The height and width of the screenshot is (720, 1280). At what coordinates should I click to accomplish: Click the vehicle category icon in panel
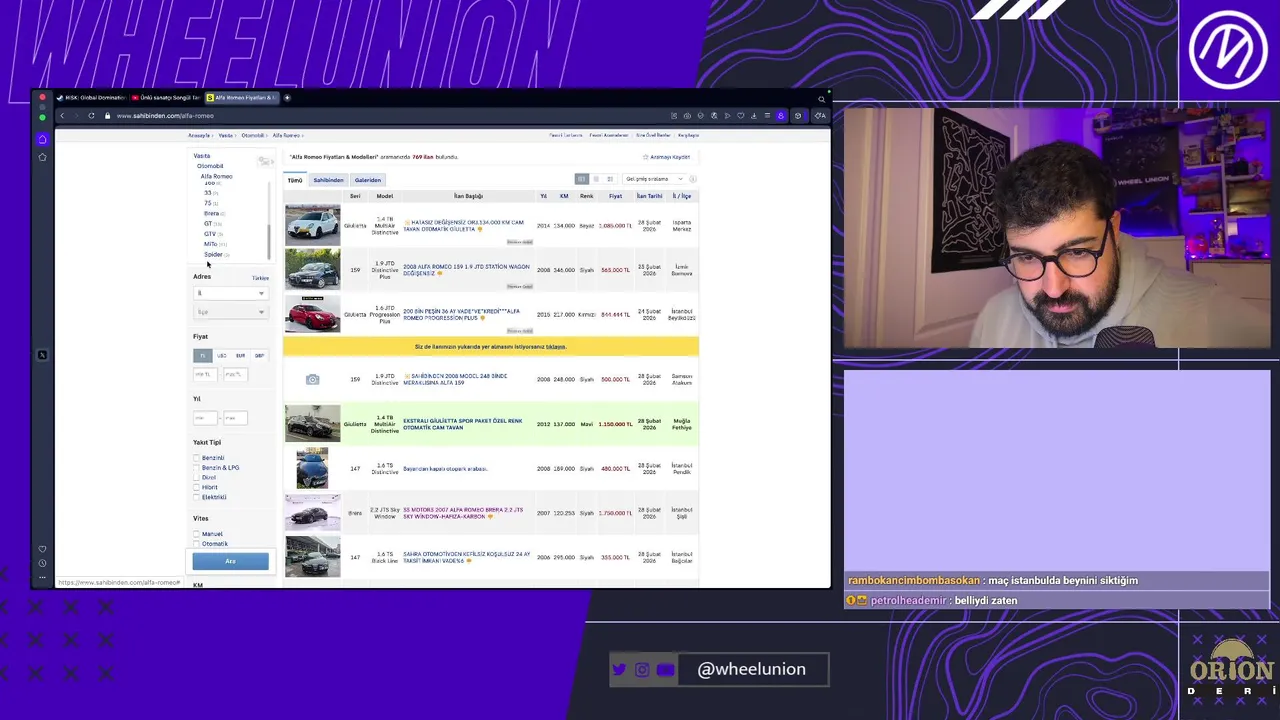(265, 161)
